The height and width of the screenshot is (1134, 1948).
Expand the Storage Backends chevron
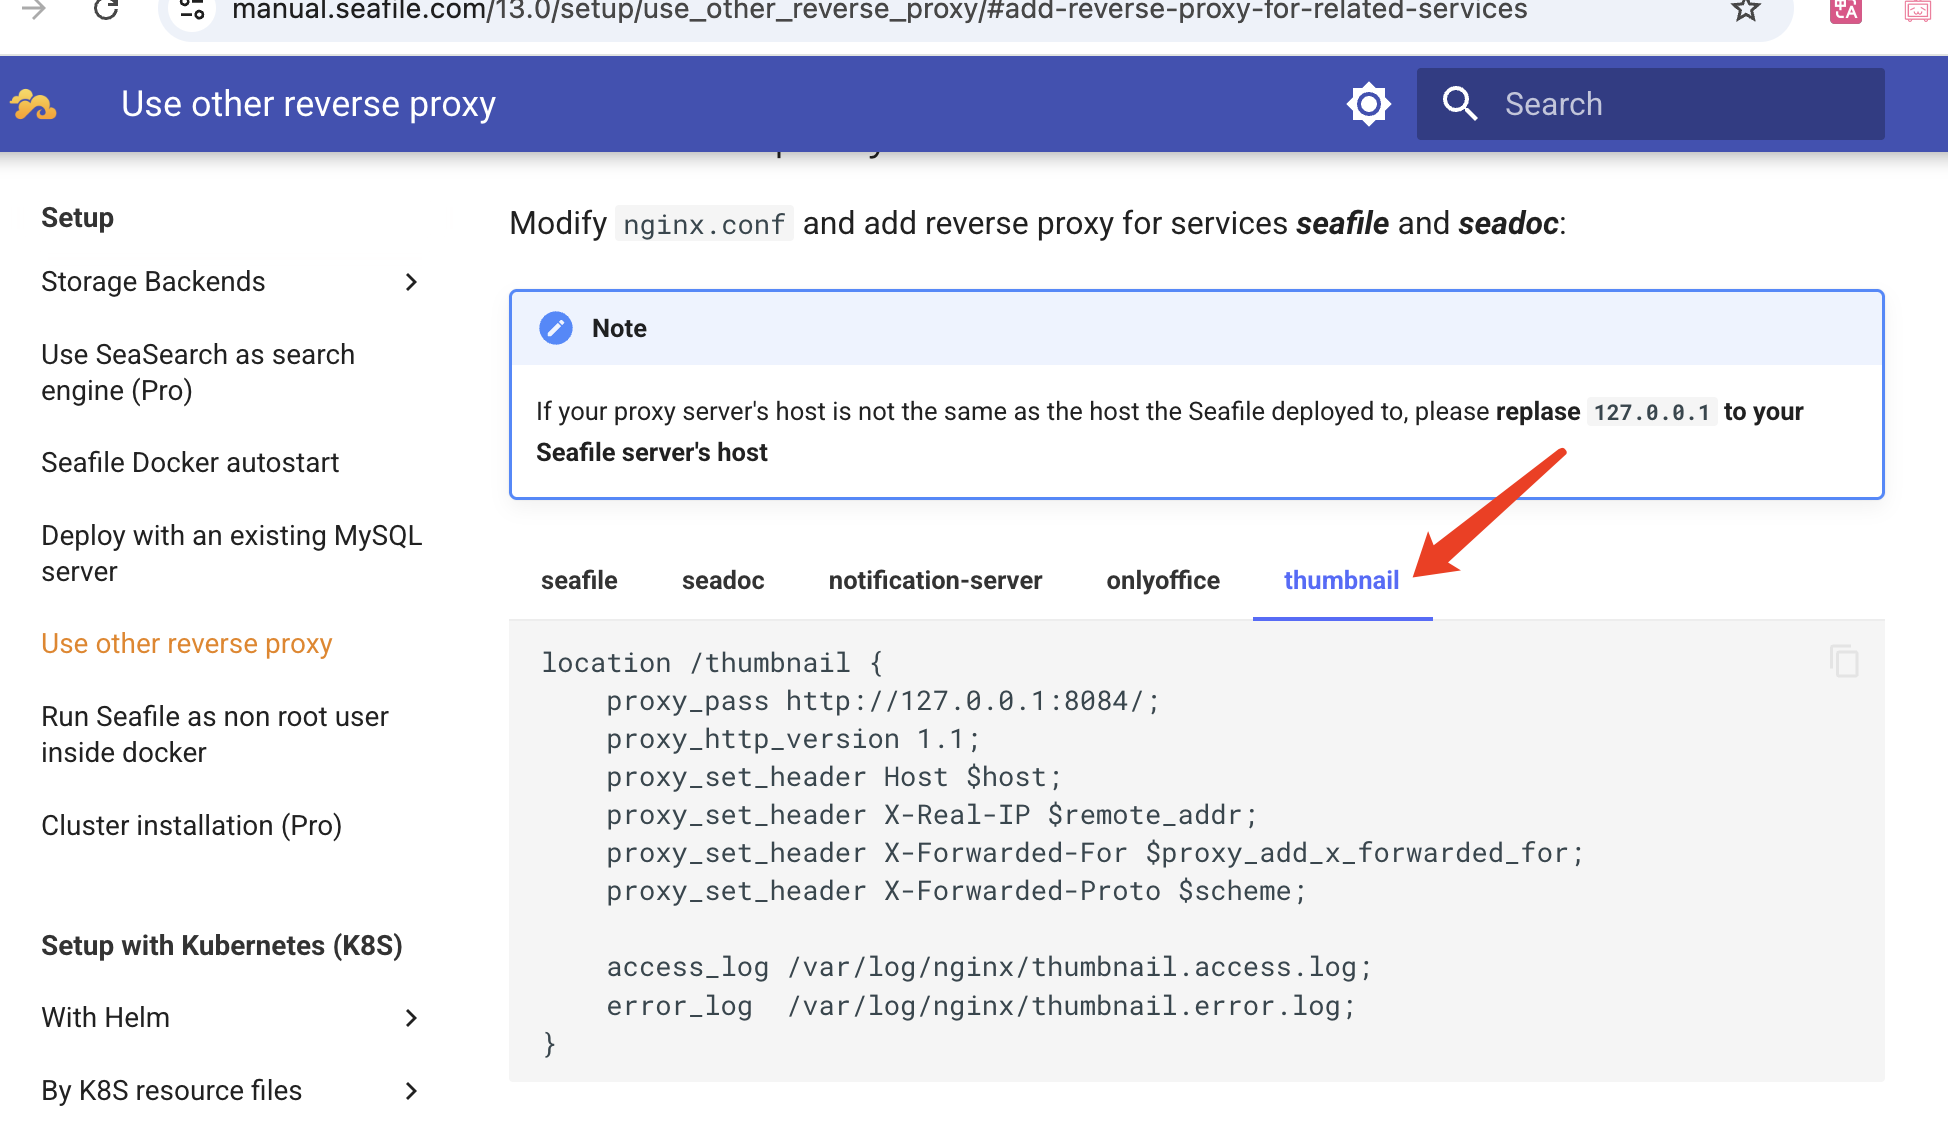[x=411, y=282]
